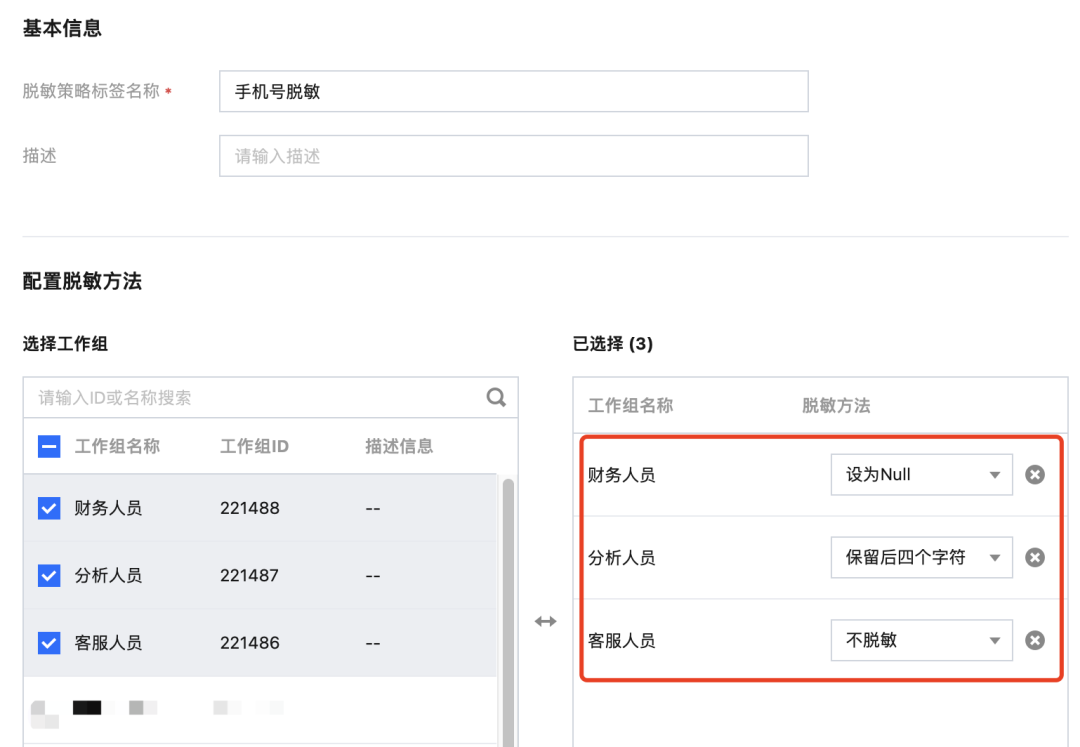Screen dimensions: 1080x747
Task: Open the 设为Null masking method dropdown
Action: coord(921,475)
